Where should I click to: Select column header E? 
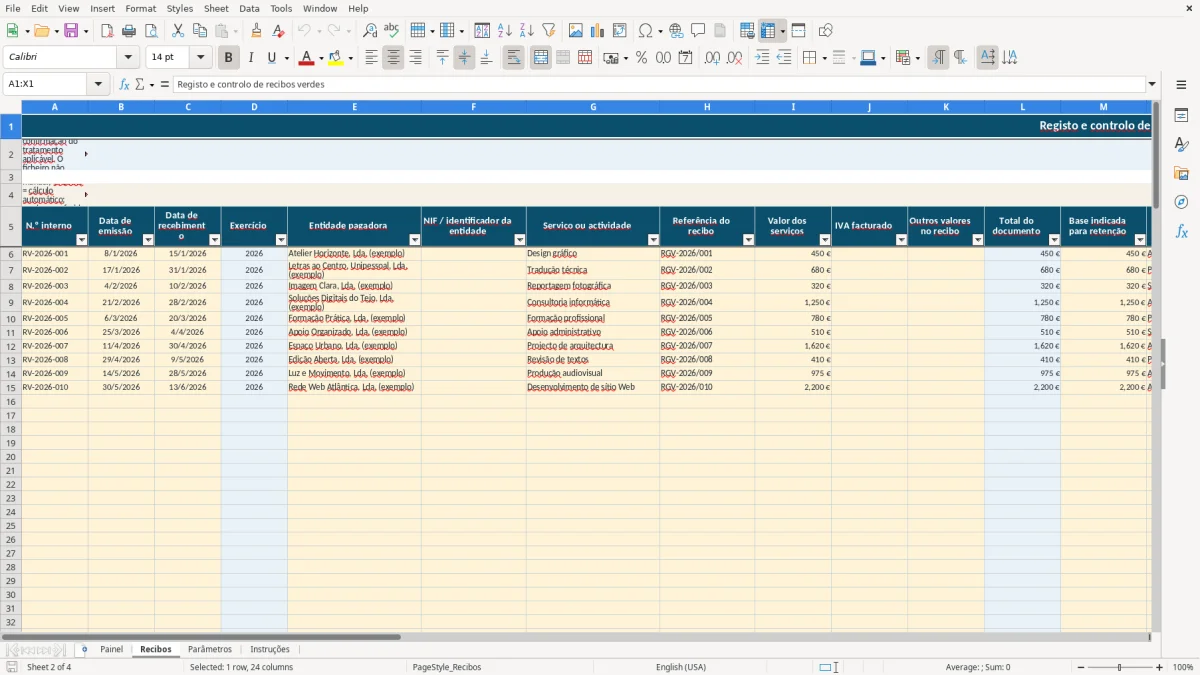[x=354, y=106]
